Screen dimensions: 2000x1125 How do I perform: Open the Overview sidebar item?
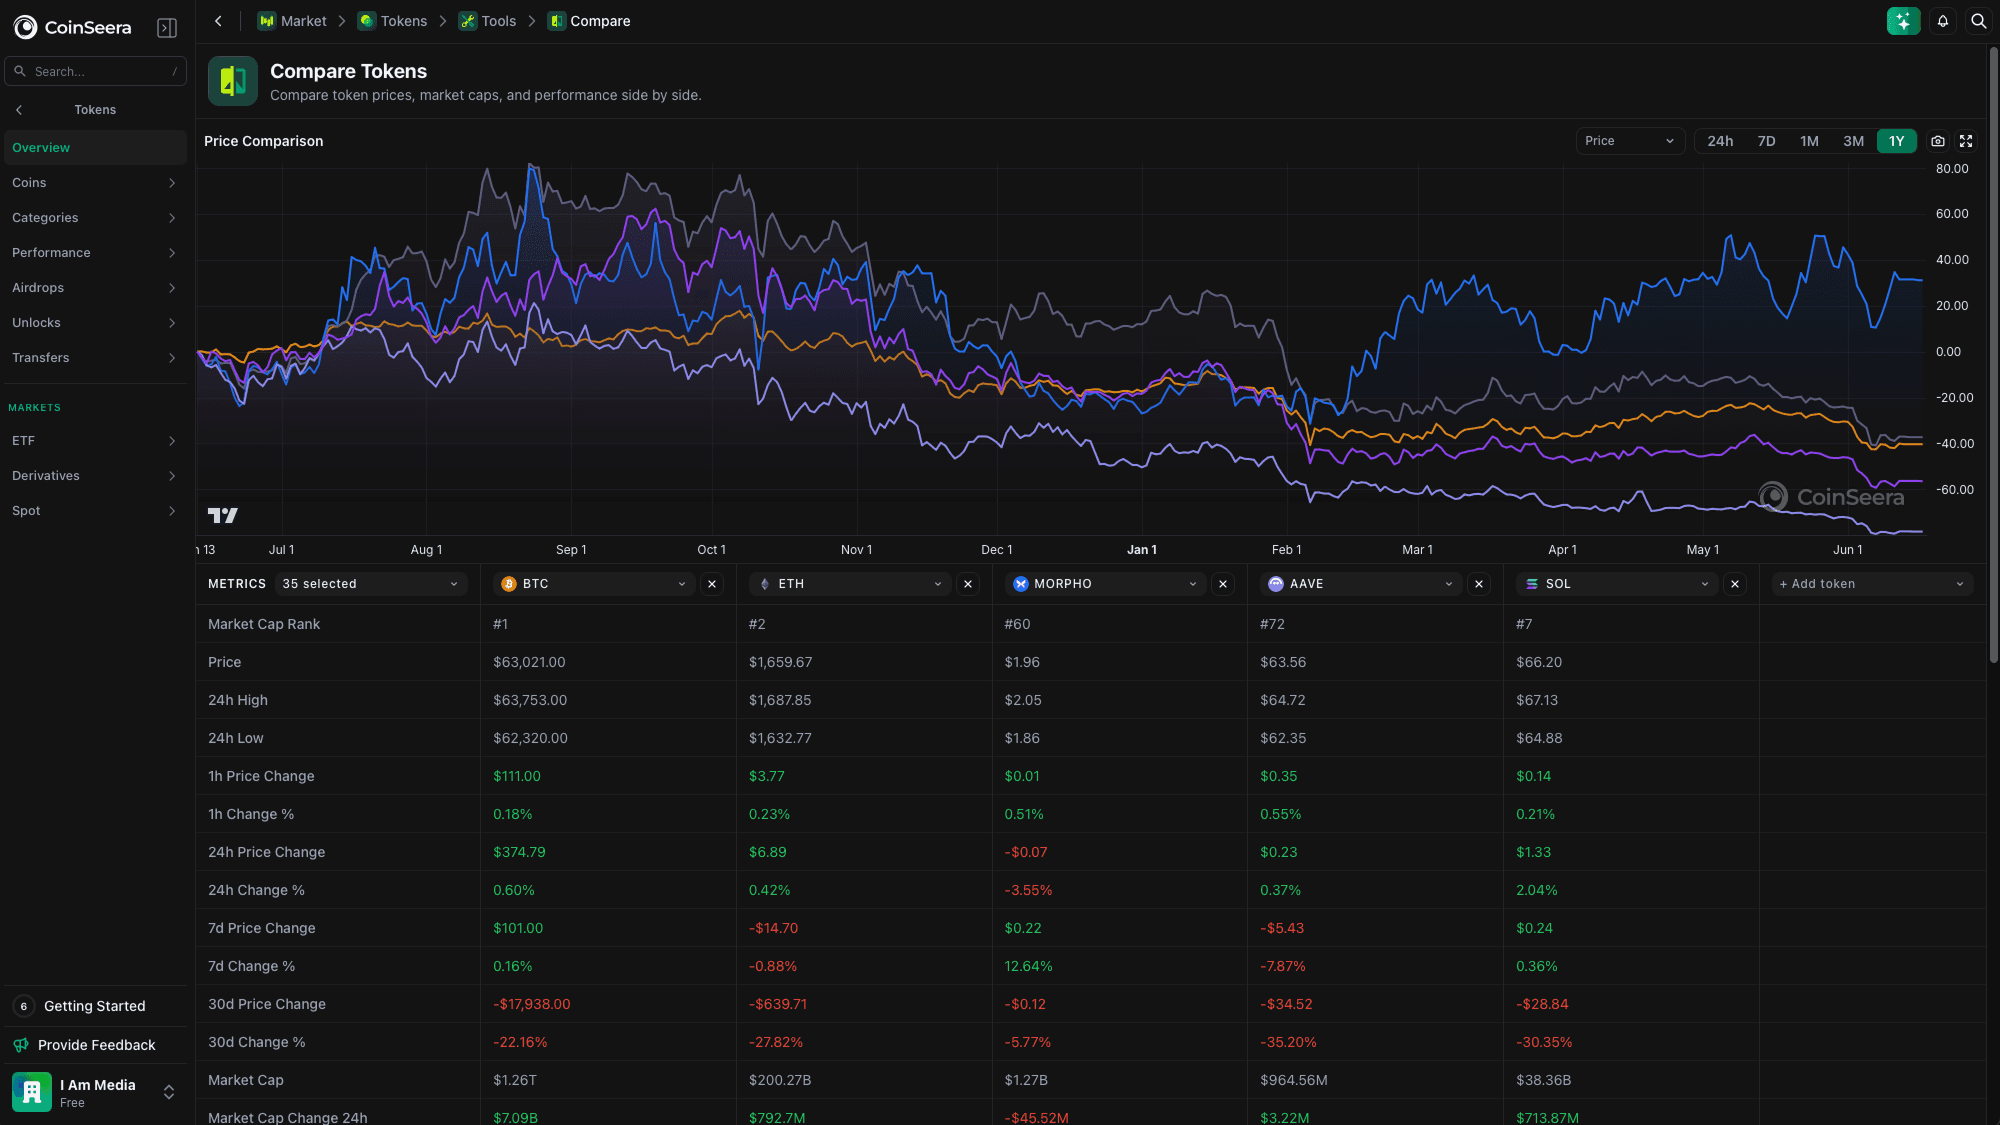tap(95, 148)
